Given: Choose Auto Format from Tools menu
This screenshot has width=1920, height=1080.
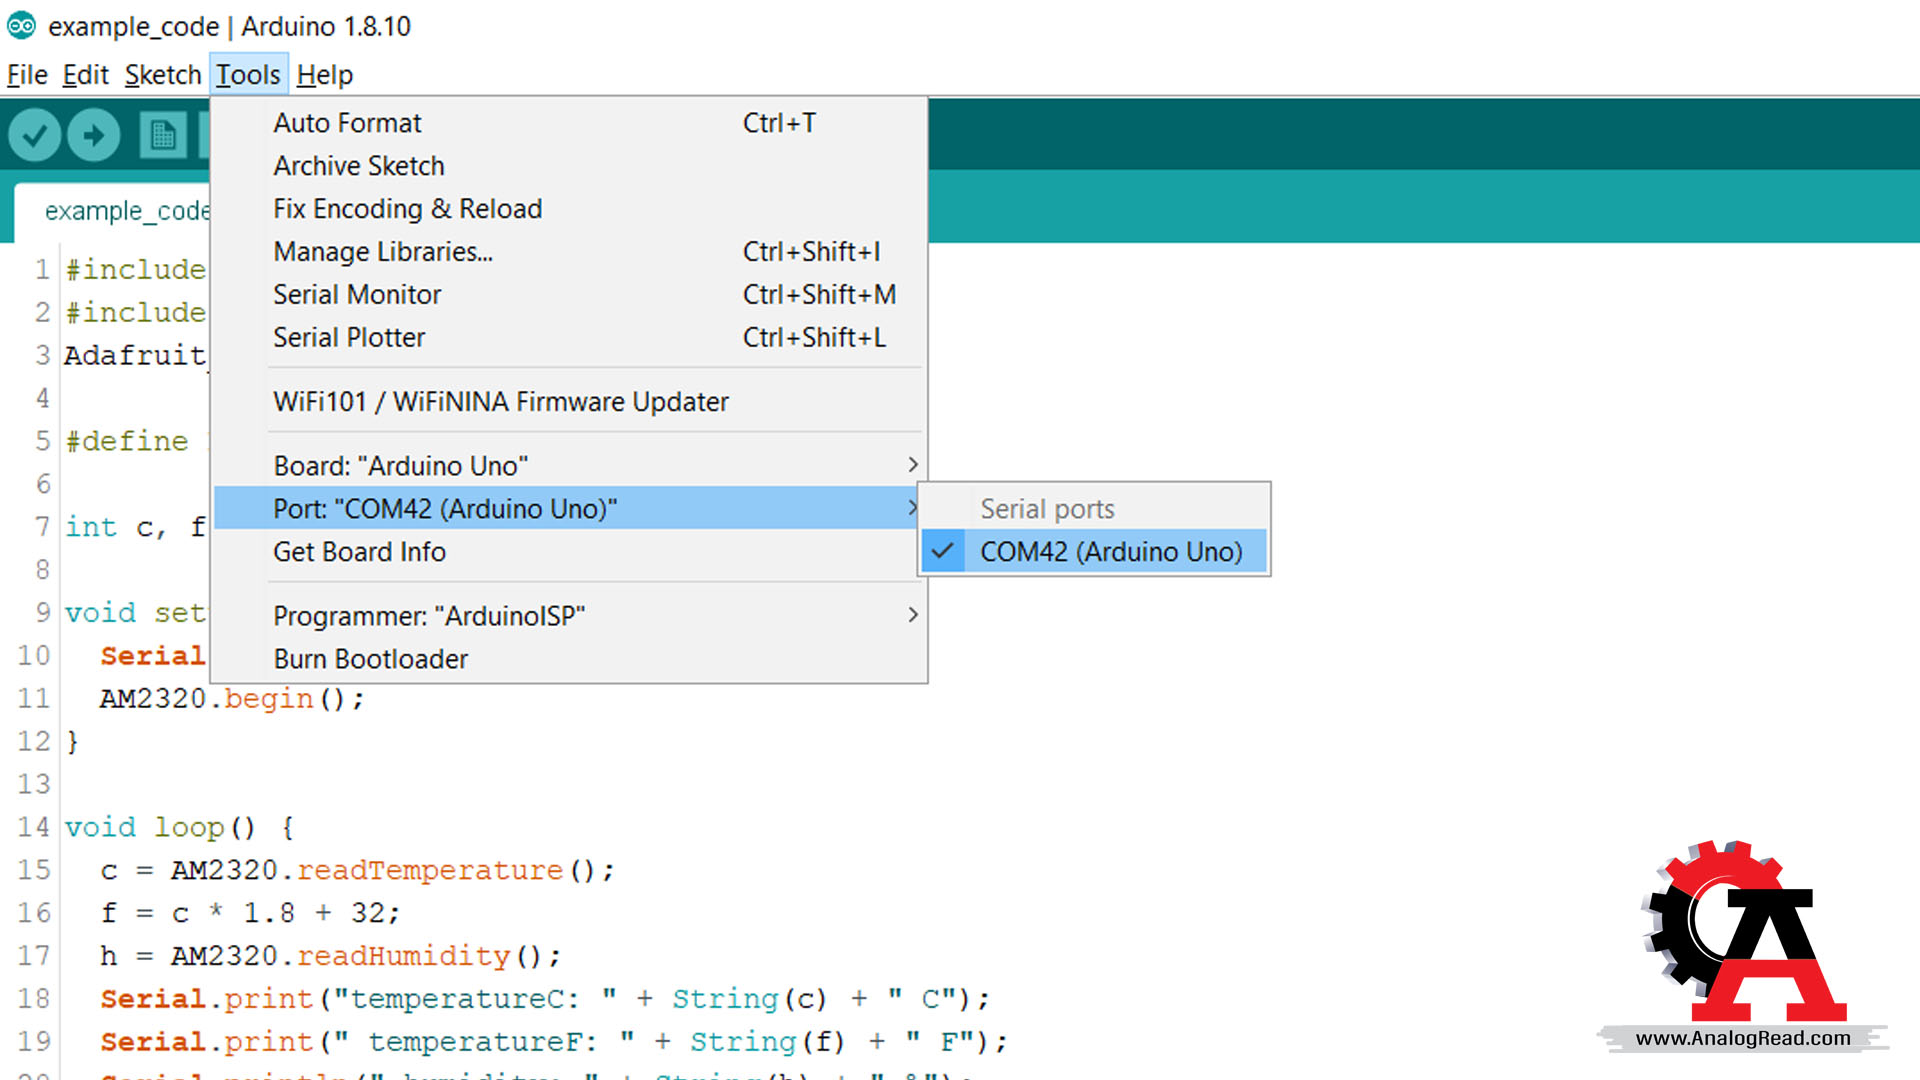Looking at the screenshot, I should [x=570, y=123].
